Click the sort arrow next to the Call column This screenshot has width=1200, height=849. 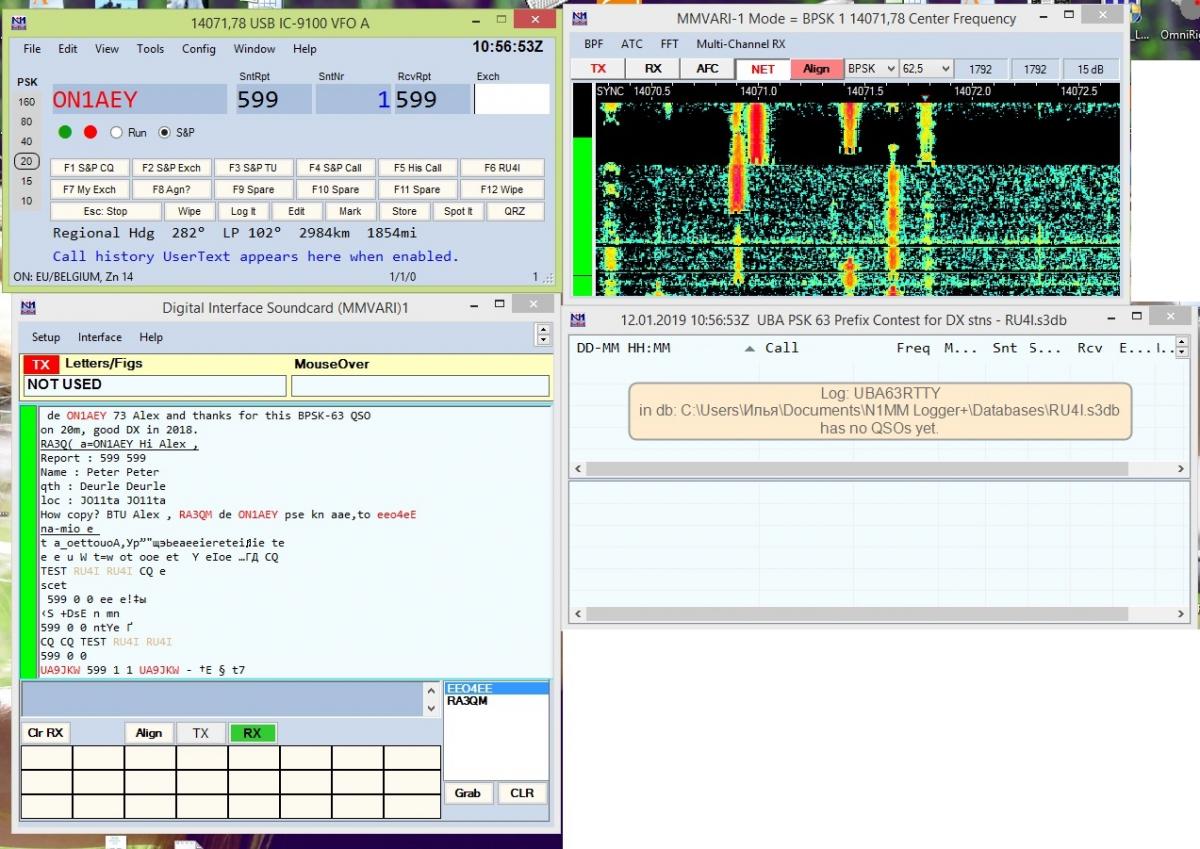click(750, 348)
